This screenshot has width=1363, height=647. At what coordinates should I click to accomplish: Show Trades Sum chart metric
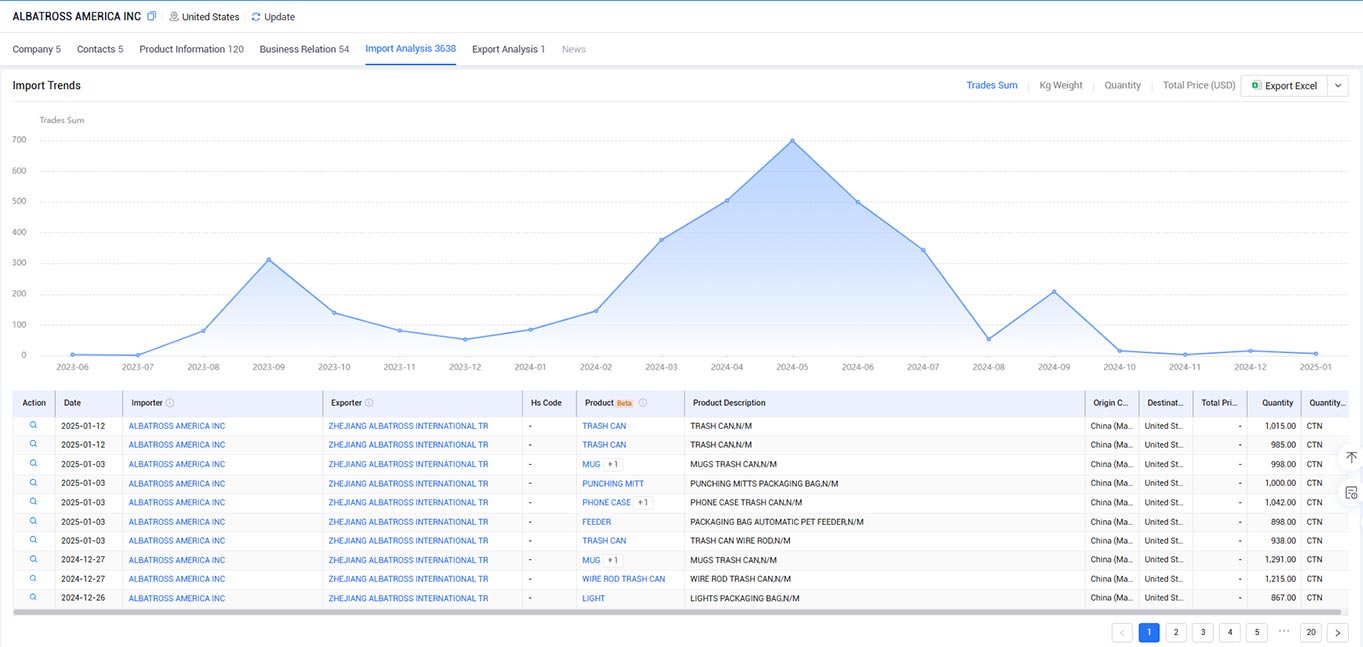click(992, 86)
